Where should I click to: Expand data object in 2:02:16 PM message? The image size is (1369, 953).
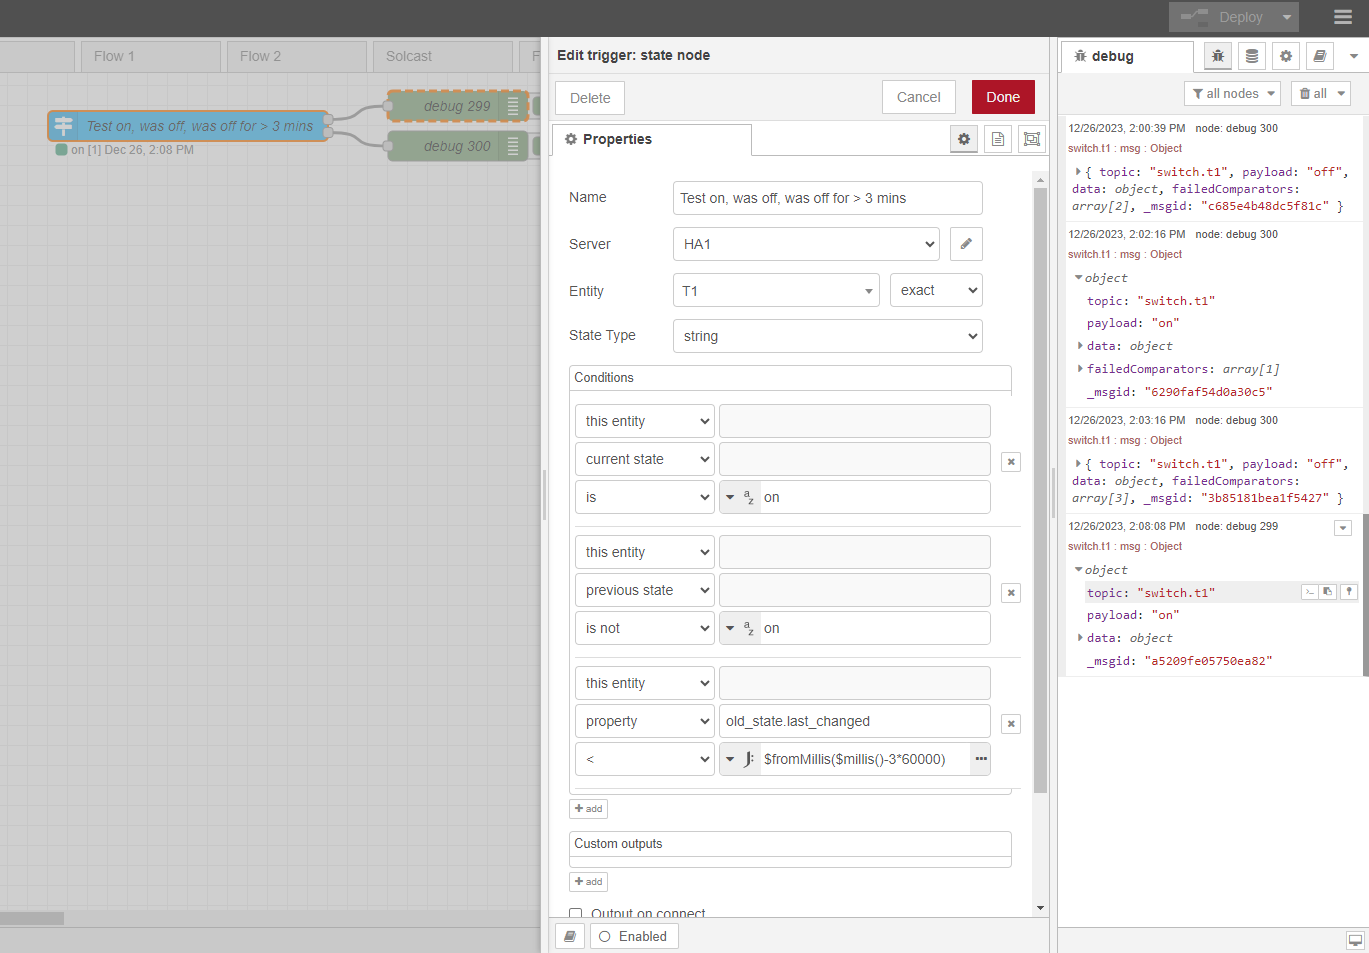(x=1081, y=346)
